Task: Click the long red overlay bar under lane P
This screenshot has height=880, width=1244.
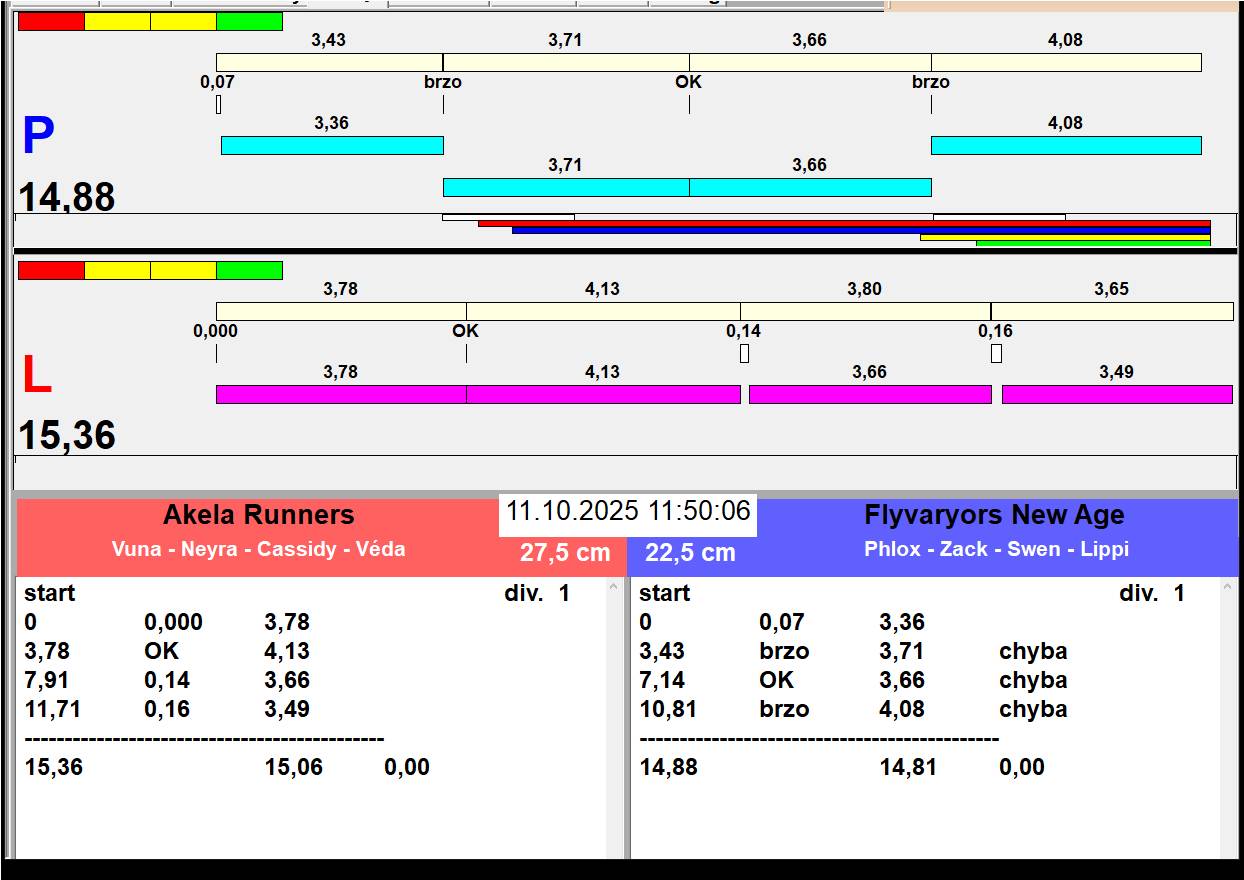Action: pos(844,224)
